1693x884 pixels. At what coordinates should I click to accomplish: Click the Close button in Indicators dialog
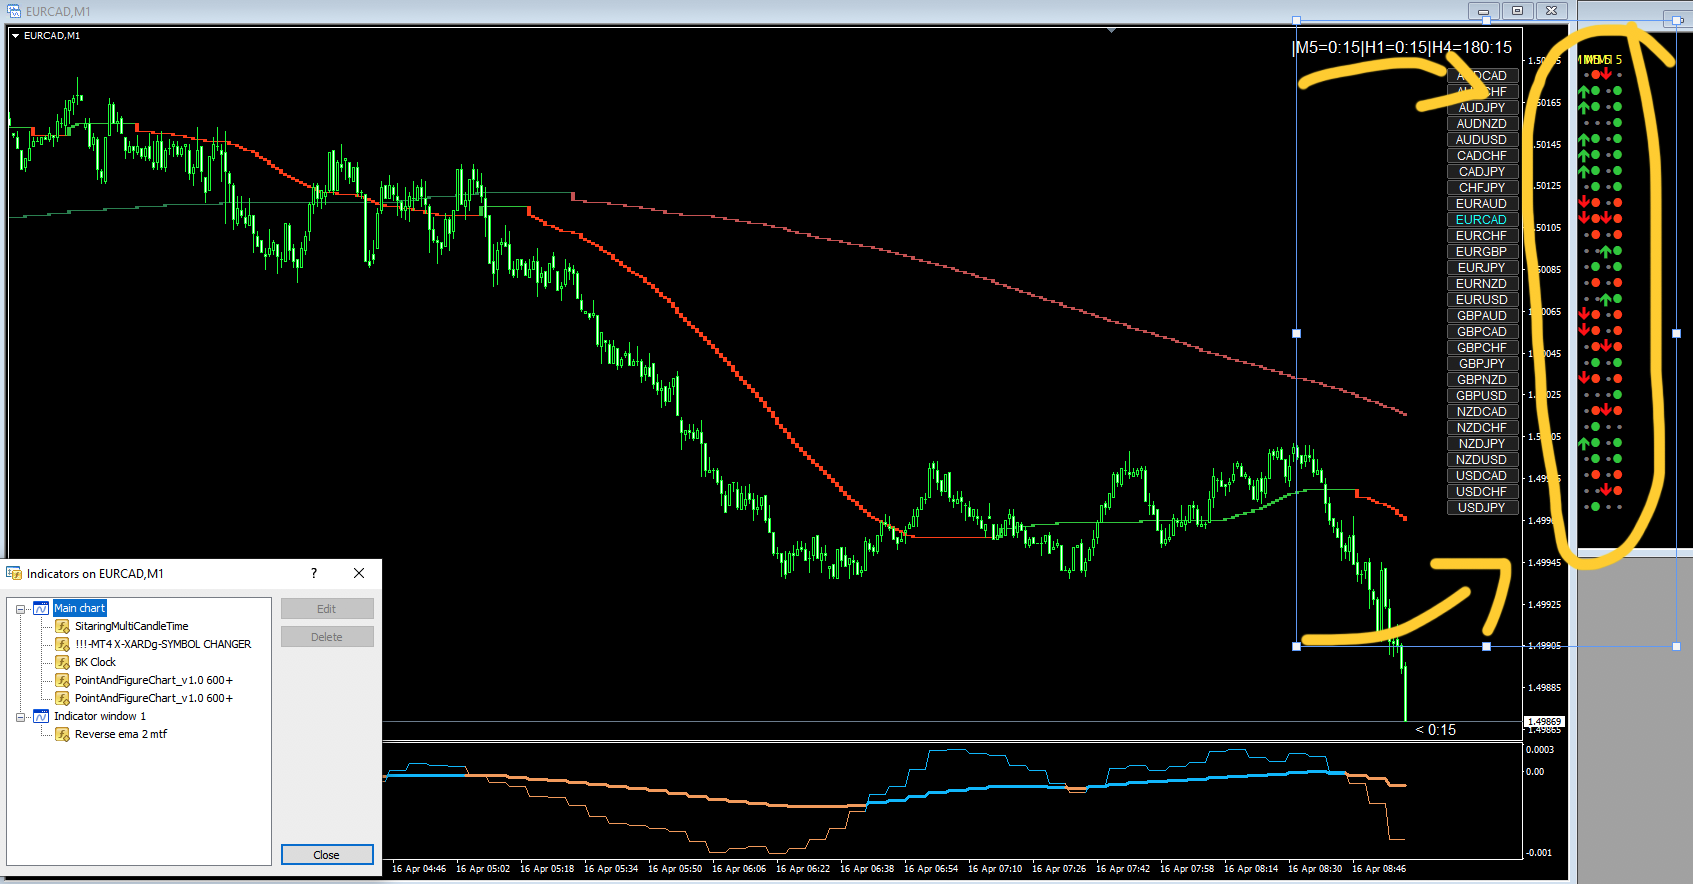tap(327, 855)
